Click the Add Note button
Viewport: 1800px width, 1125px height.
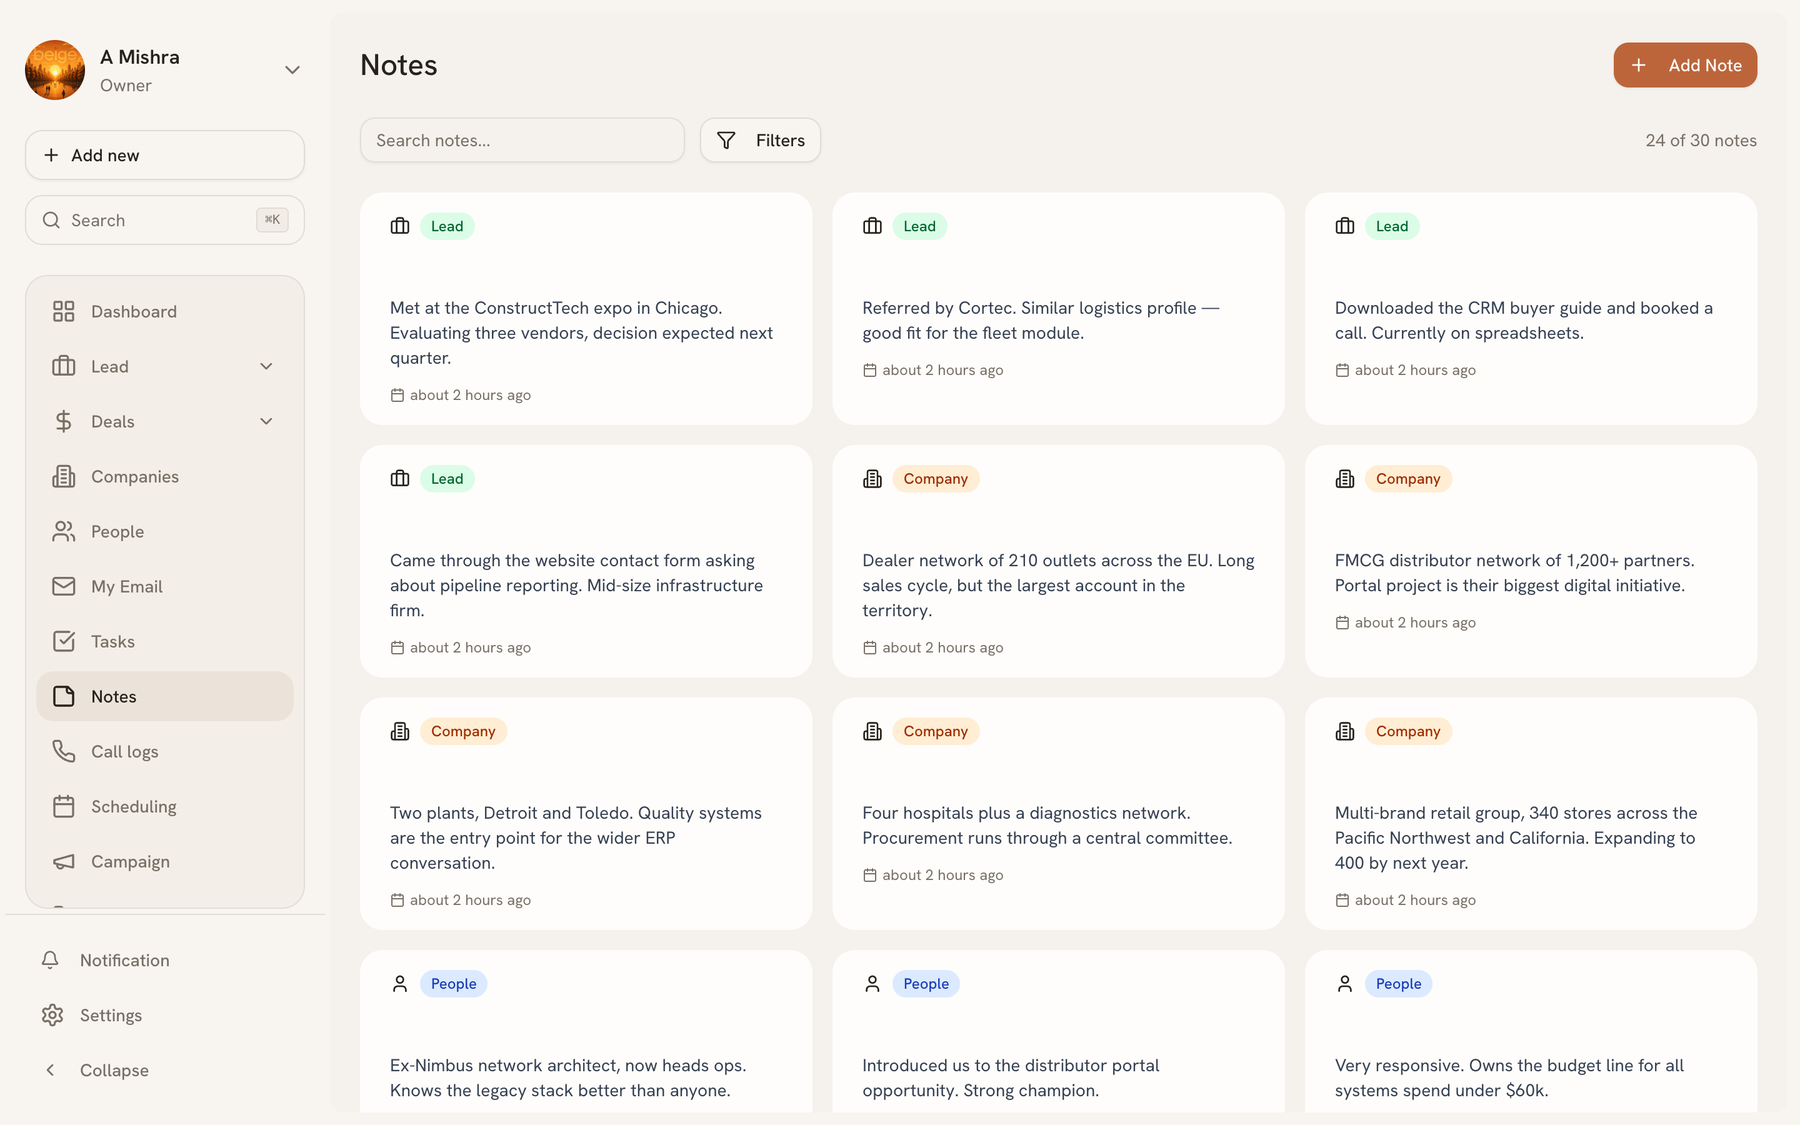coord(1685,65)
